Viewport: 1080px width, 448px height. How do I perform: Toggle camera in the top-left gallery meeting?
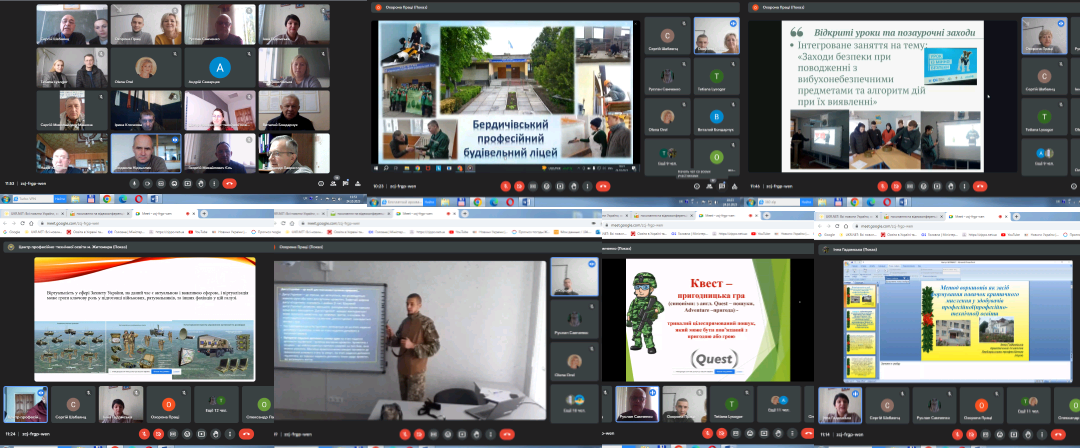coord(148,184)
